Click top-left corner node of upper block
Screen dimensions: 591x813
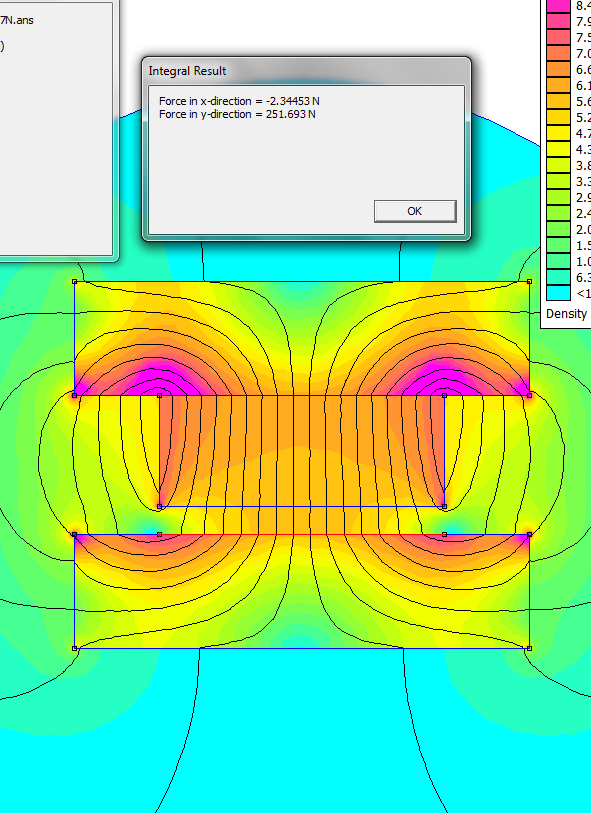pos(75,282)
